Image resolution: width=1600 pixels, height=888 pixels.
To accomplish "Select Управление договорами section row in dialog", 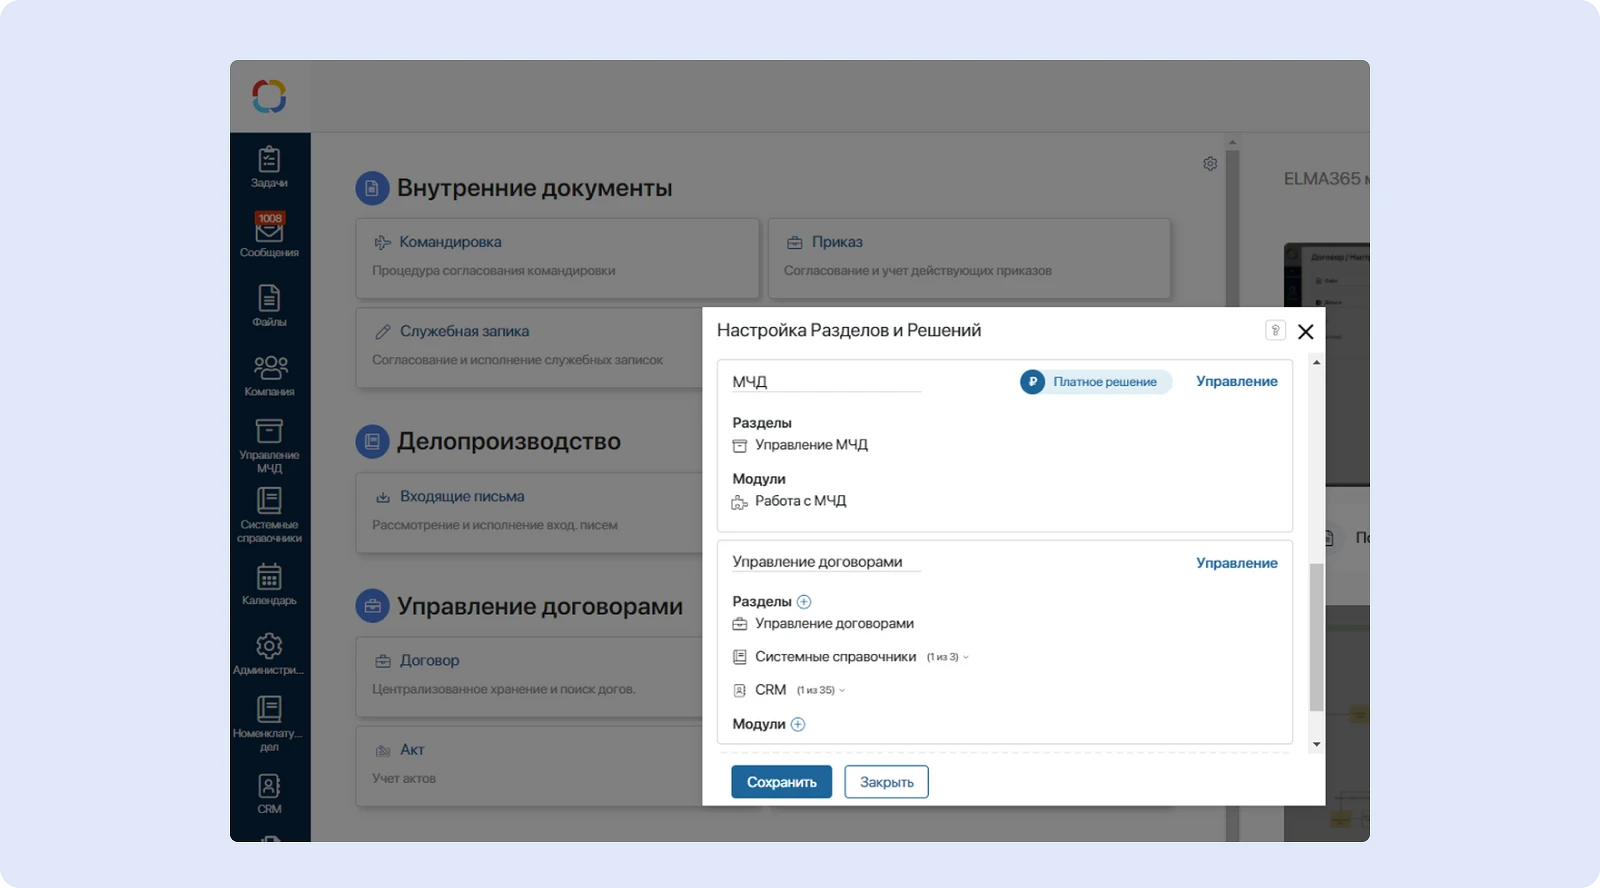I will pos(823,624).
